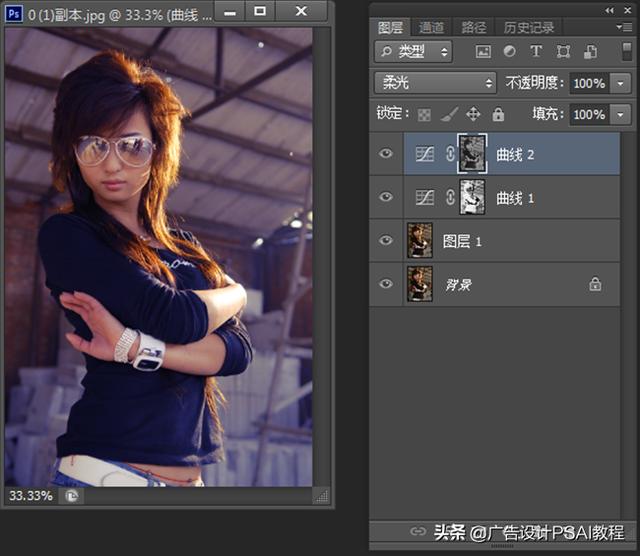Click the Ps icon in document title bar
Viewport: 640px width, 556px height.
pyautogui.click(x=13, y=14)
